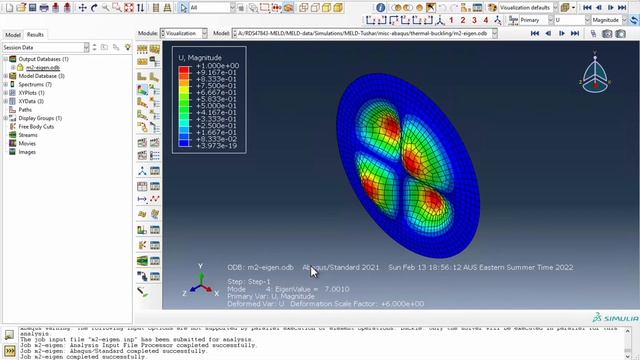Click the filled render style cube icon
This screenshot has height=360, width=640.
pyautogui.click(x=327, y=7)
